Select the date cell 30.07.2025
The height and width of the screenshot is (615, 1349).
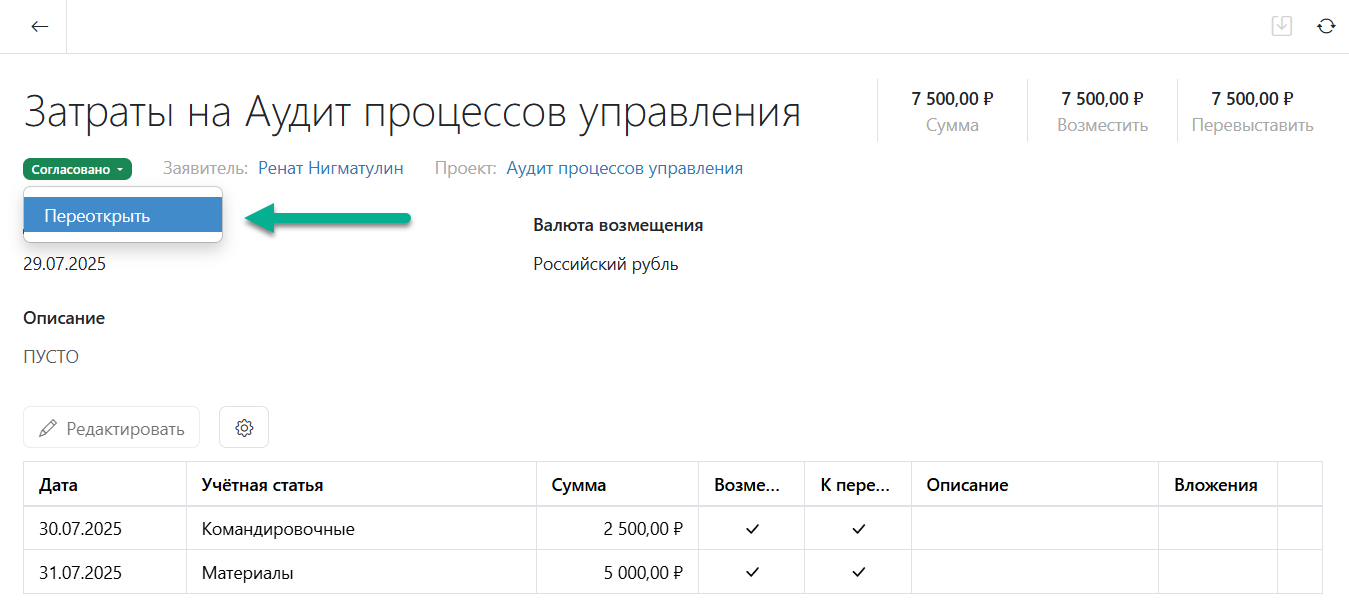105,528
